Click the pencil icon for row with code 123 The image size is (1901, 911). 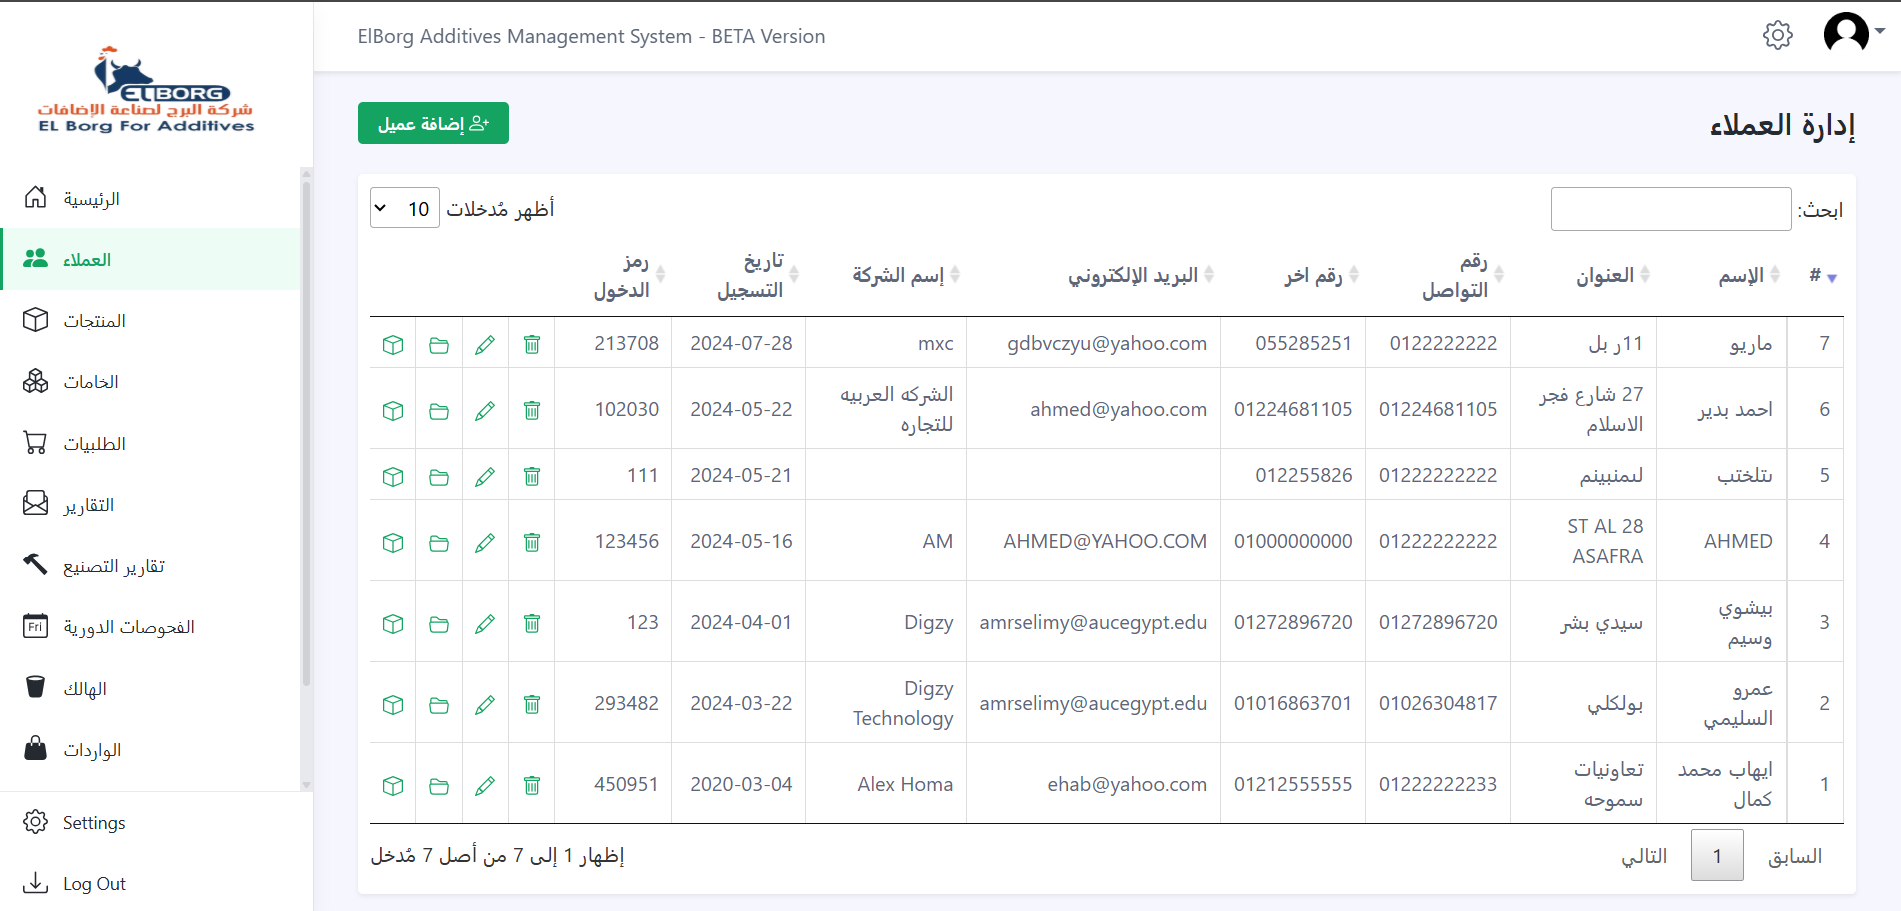click(x=485, y=624)
